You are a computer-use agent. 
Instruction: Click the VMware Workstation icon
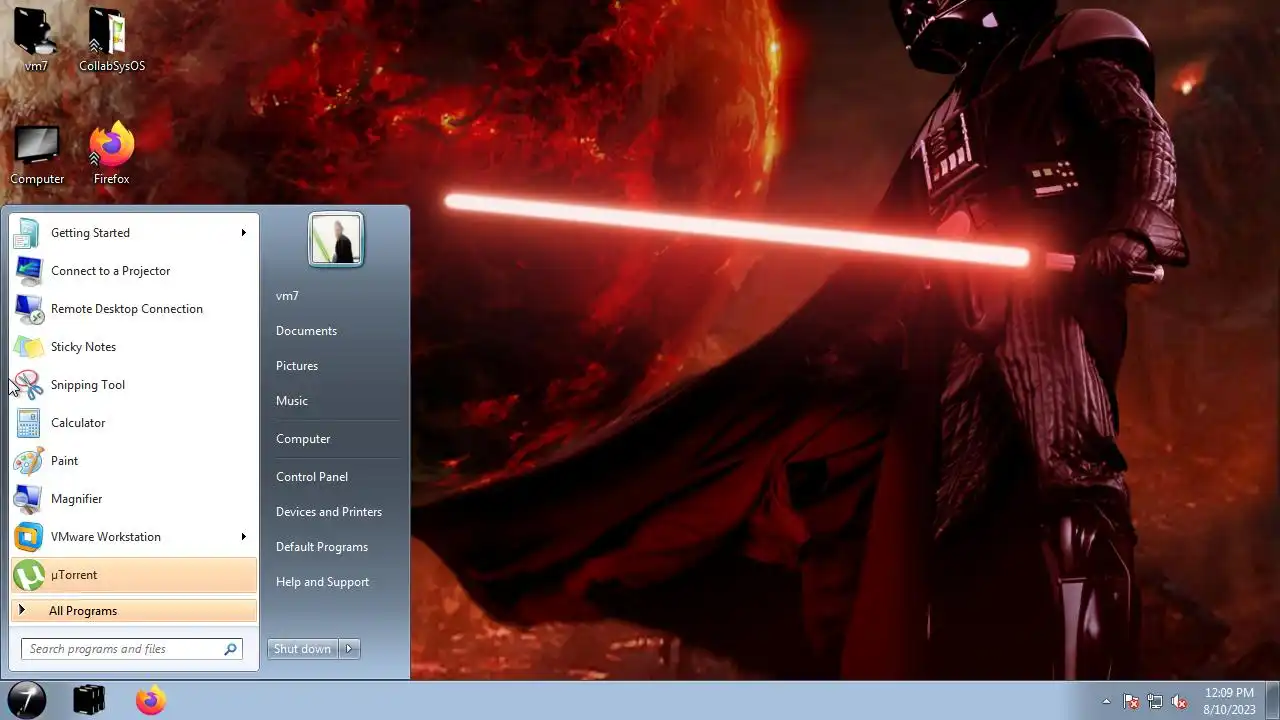(x=28, y=537)
